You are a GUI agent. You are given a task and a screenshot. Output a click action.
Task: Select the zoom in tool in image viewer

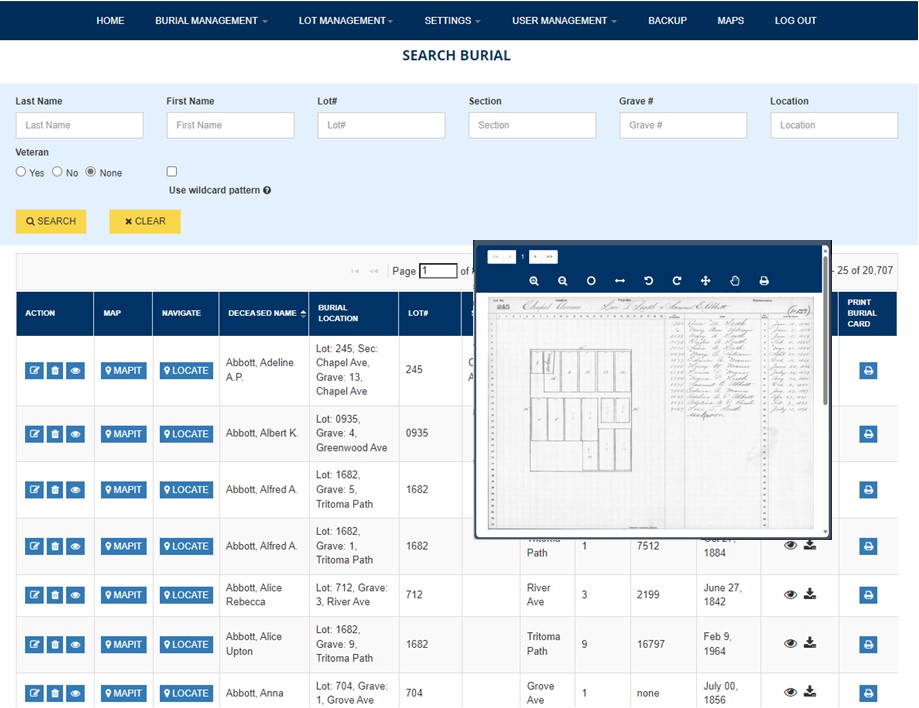(534, 281)
